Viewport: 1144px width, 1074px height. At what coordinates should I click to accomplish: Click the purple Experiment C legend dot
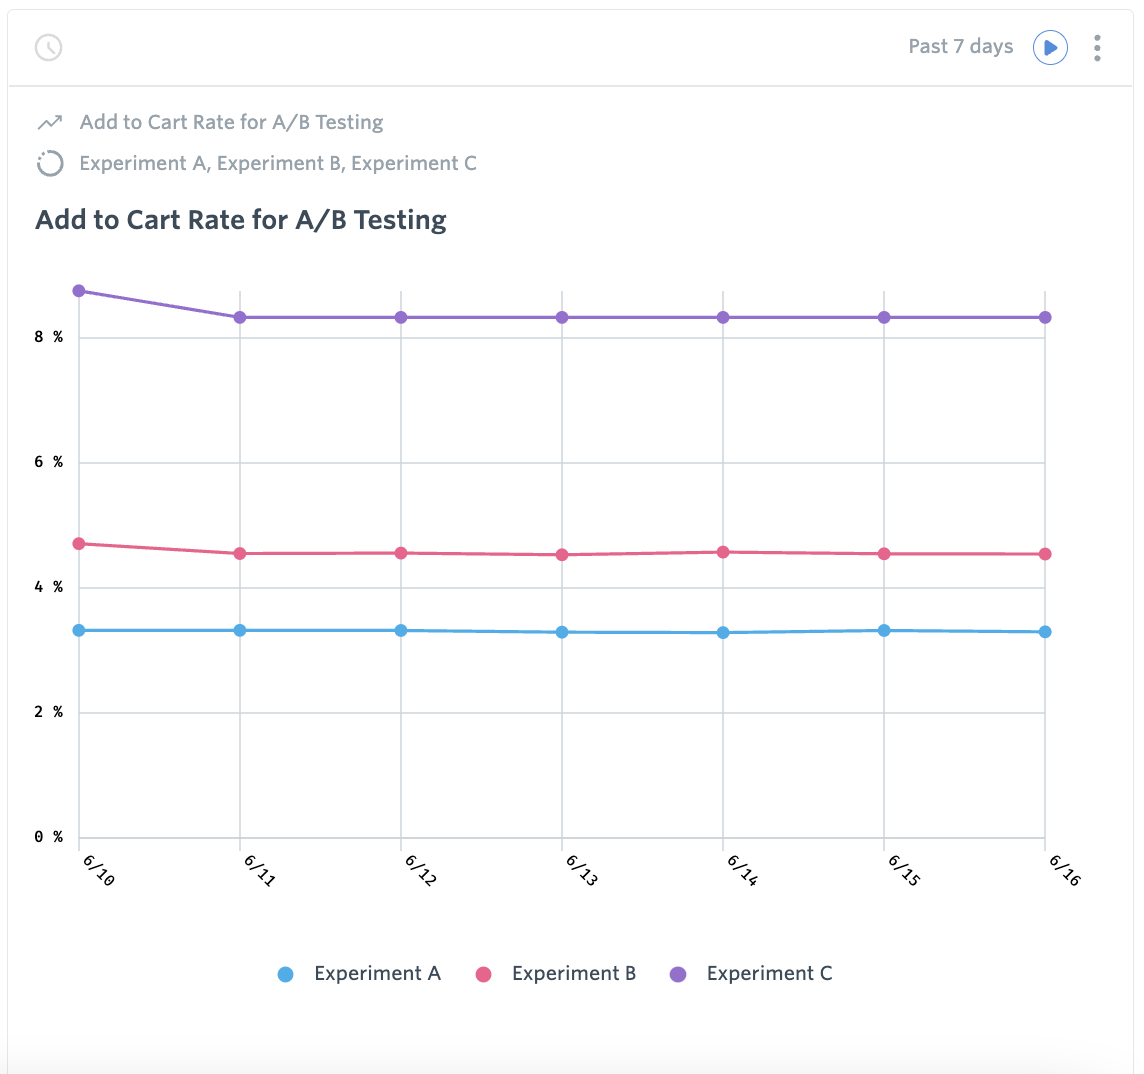[x=678, y=974]
